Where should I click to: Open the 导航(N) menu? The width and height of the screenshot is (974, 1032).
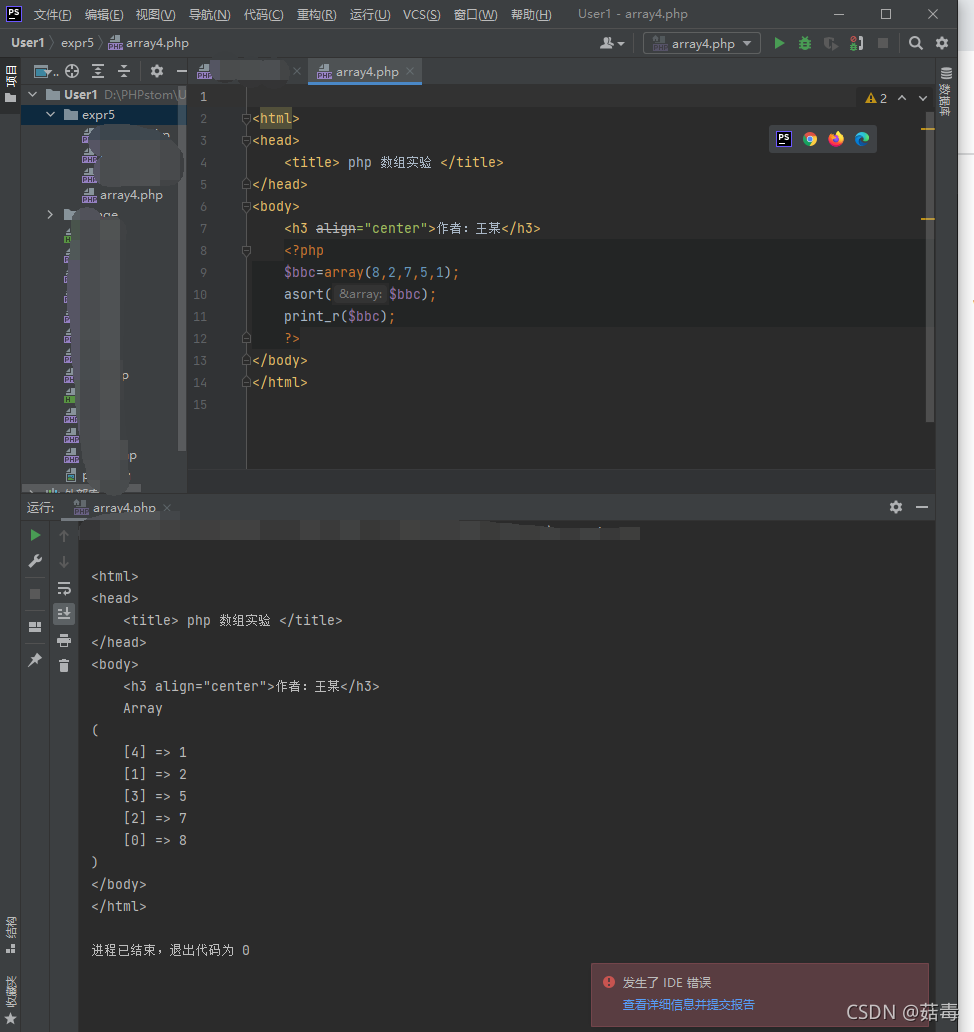pos(209,14)
